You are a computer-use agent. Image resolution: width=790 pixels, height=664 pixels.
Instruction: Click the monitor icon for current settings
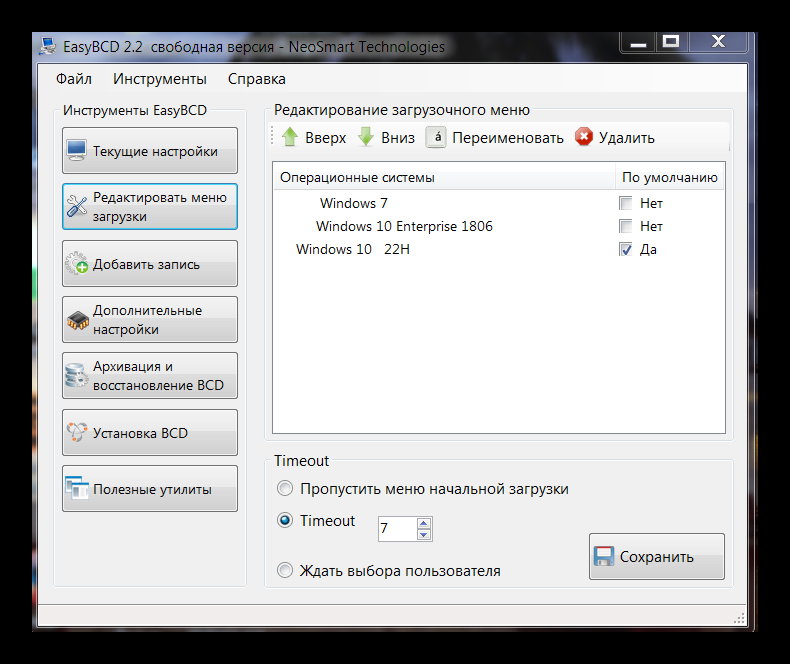(76, 151)
